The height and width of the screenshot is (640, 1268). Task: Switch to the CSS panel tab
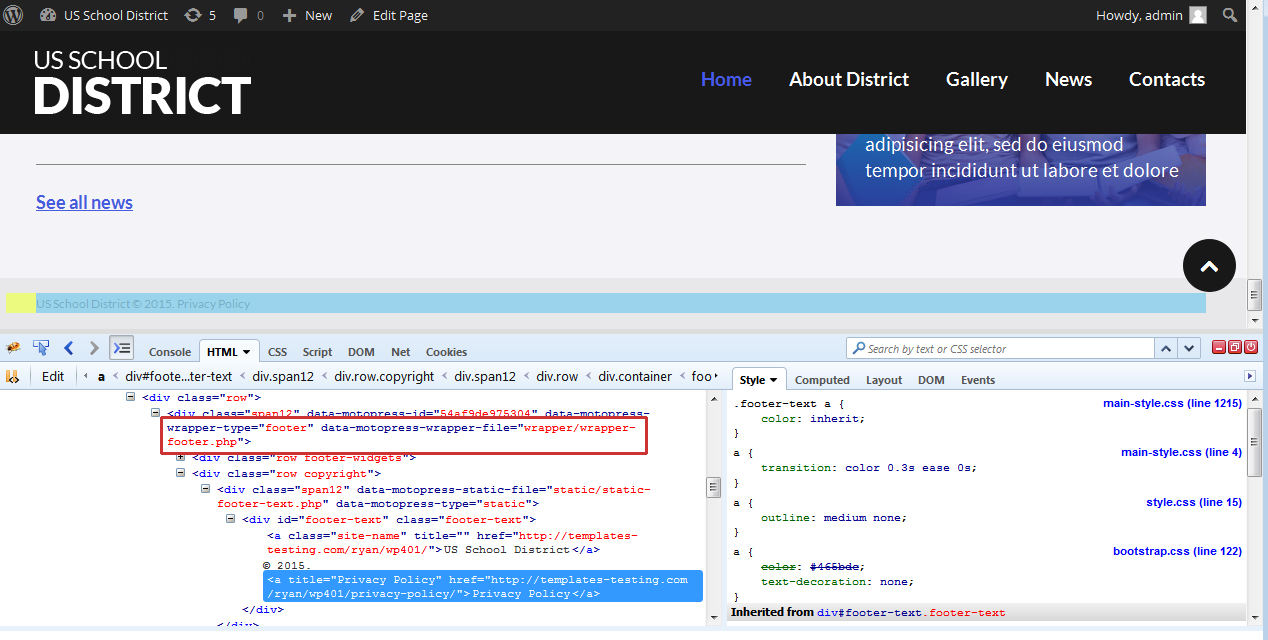277,352
